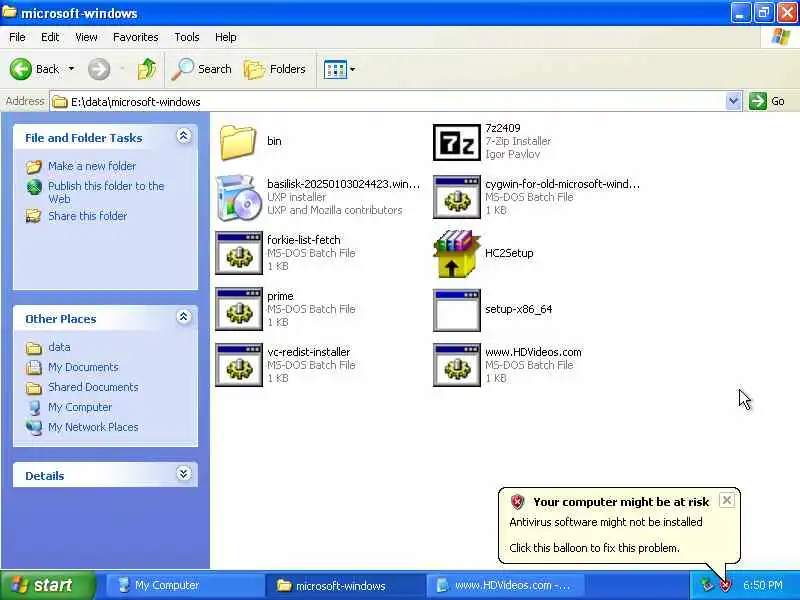Select the cygwin-for-old-microsoft-windows batch file icon
This screenshot has width=800, height=600.
coord(457,197)
